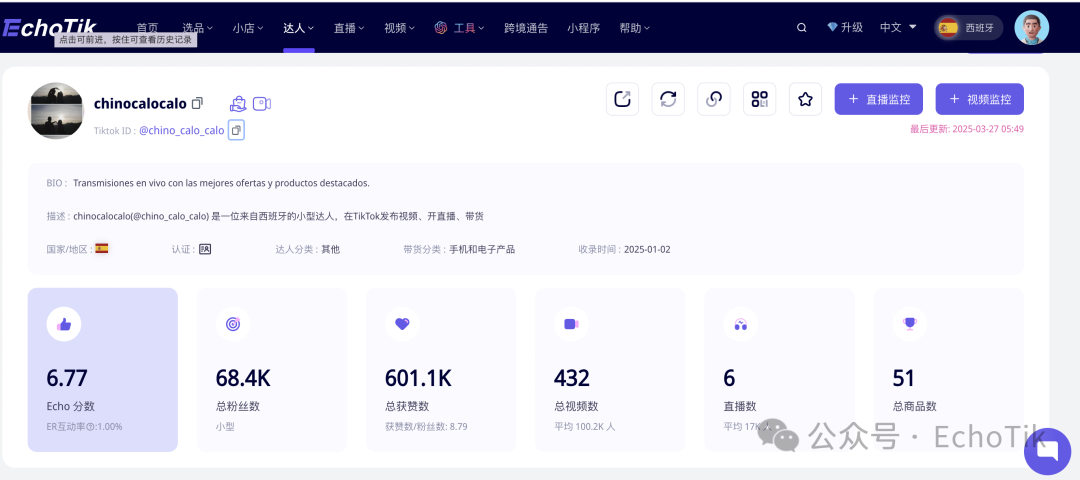Open the search magnifier in the top bar
The image size is (1080, 480).
point(801,28)
